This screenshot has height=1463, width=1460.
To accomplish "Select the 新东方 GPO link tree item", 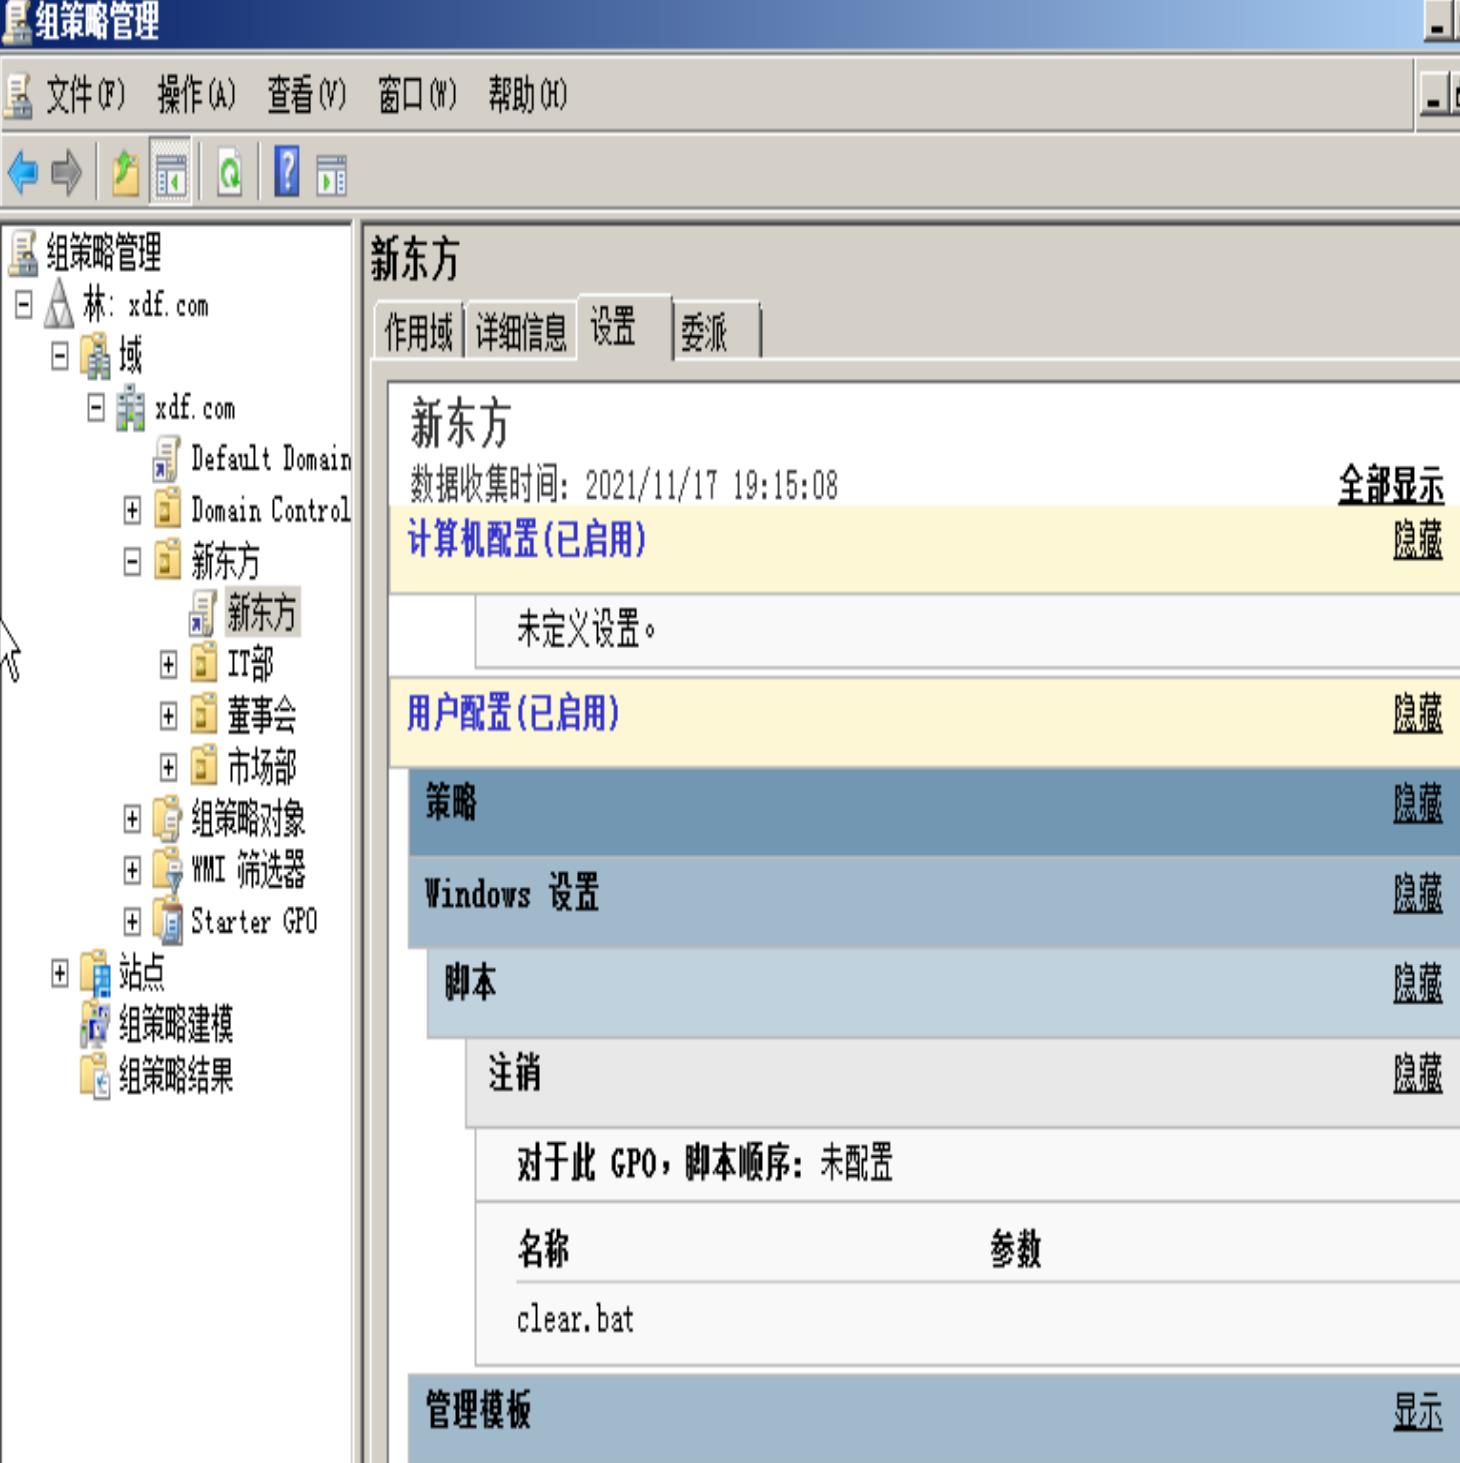I will click(x=262, y=613).
